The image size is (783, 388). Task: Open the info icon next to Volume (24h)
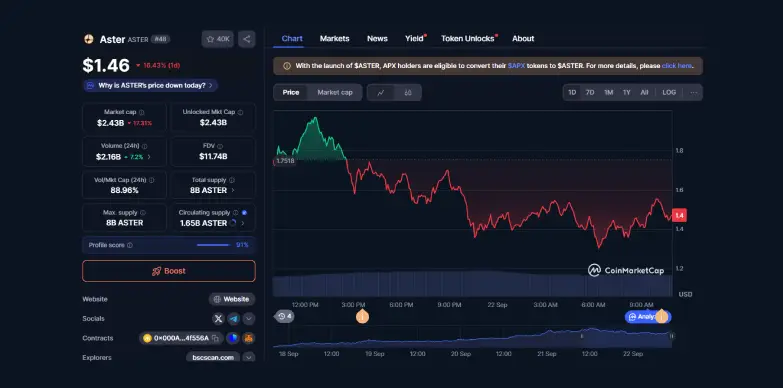click(144, 146)
